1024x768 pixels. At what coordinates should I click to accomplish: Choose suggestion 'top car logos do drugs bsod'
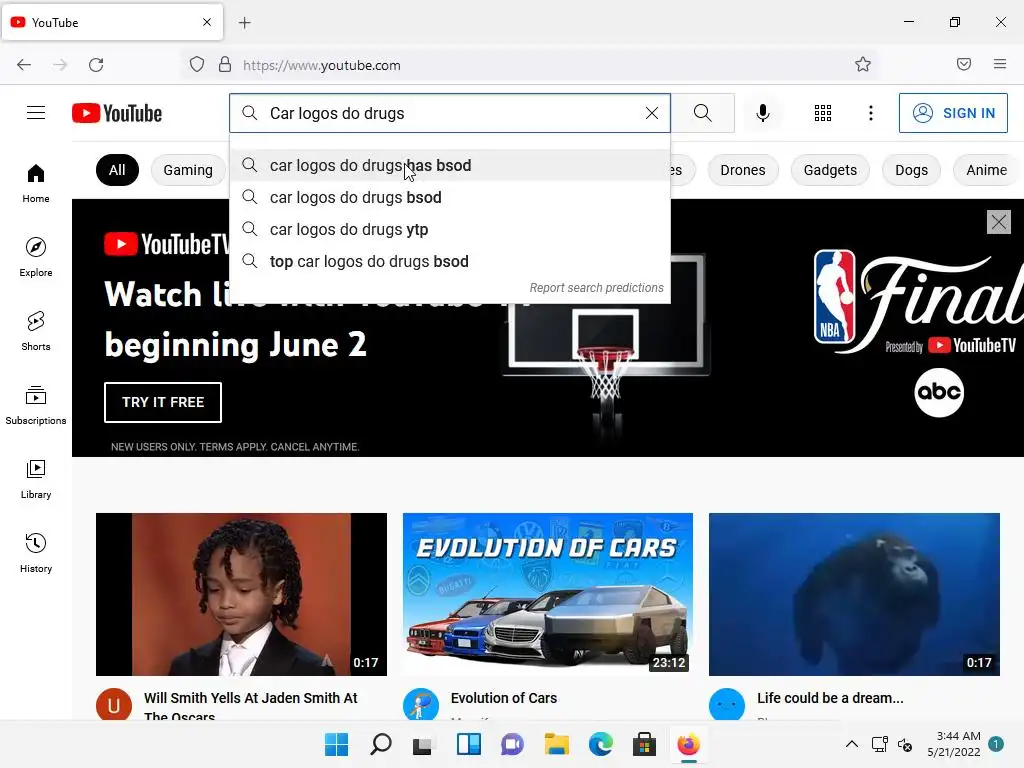tap(450, 261)
